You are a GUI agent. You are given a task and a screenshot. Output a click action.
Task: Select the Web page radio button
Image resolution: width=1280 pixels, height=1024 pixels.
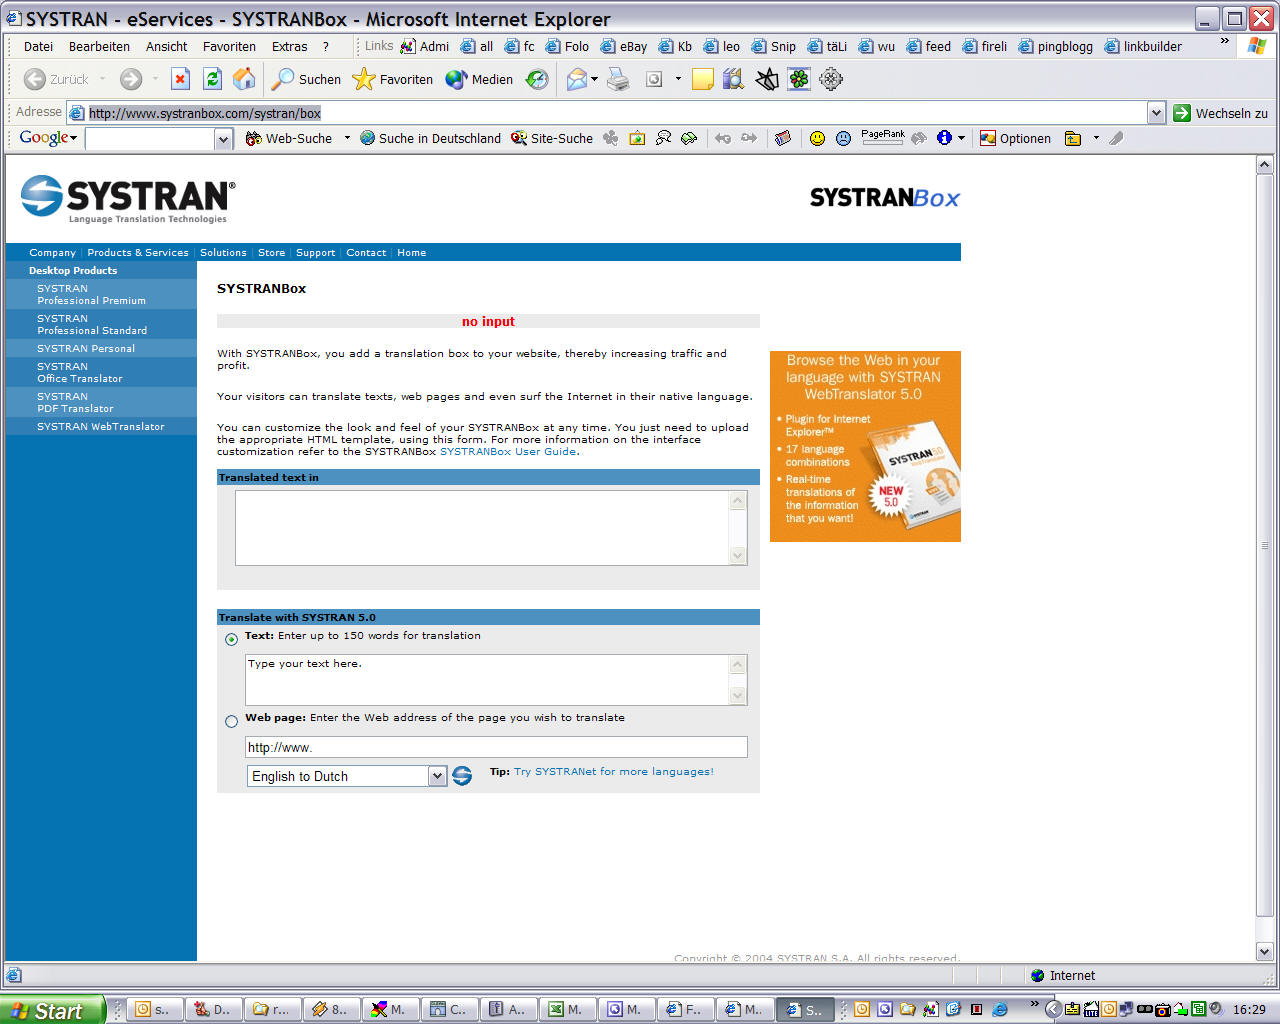coord(232,721)
